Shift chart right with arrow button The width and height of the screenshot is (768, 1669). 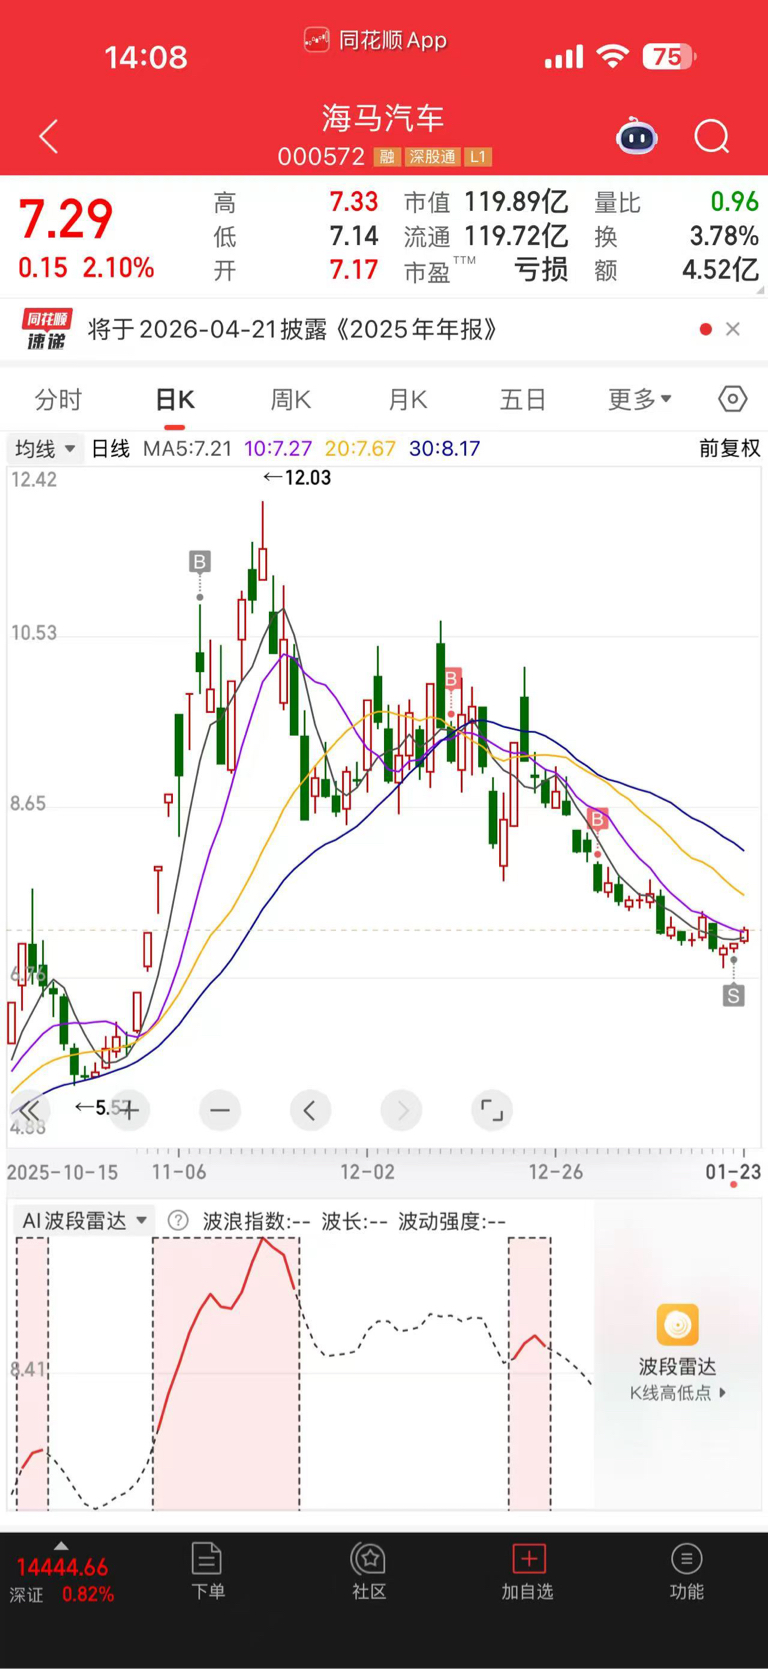402,1110
